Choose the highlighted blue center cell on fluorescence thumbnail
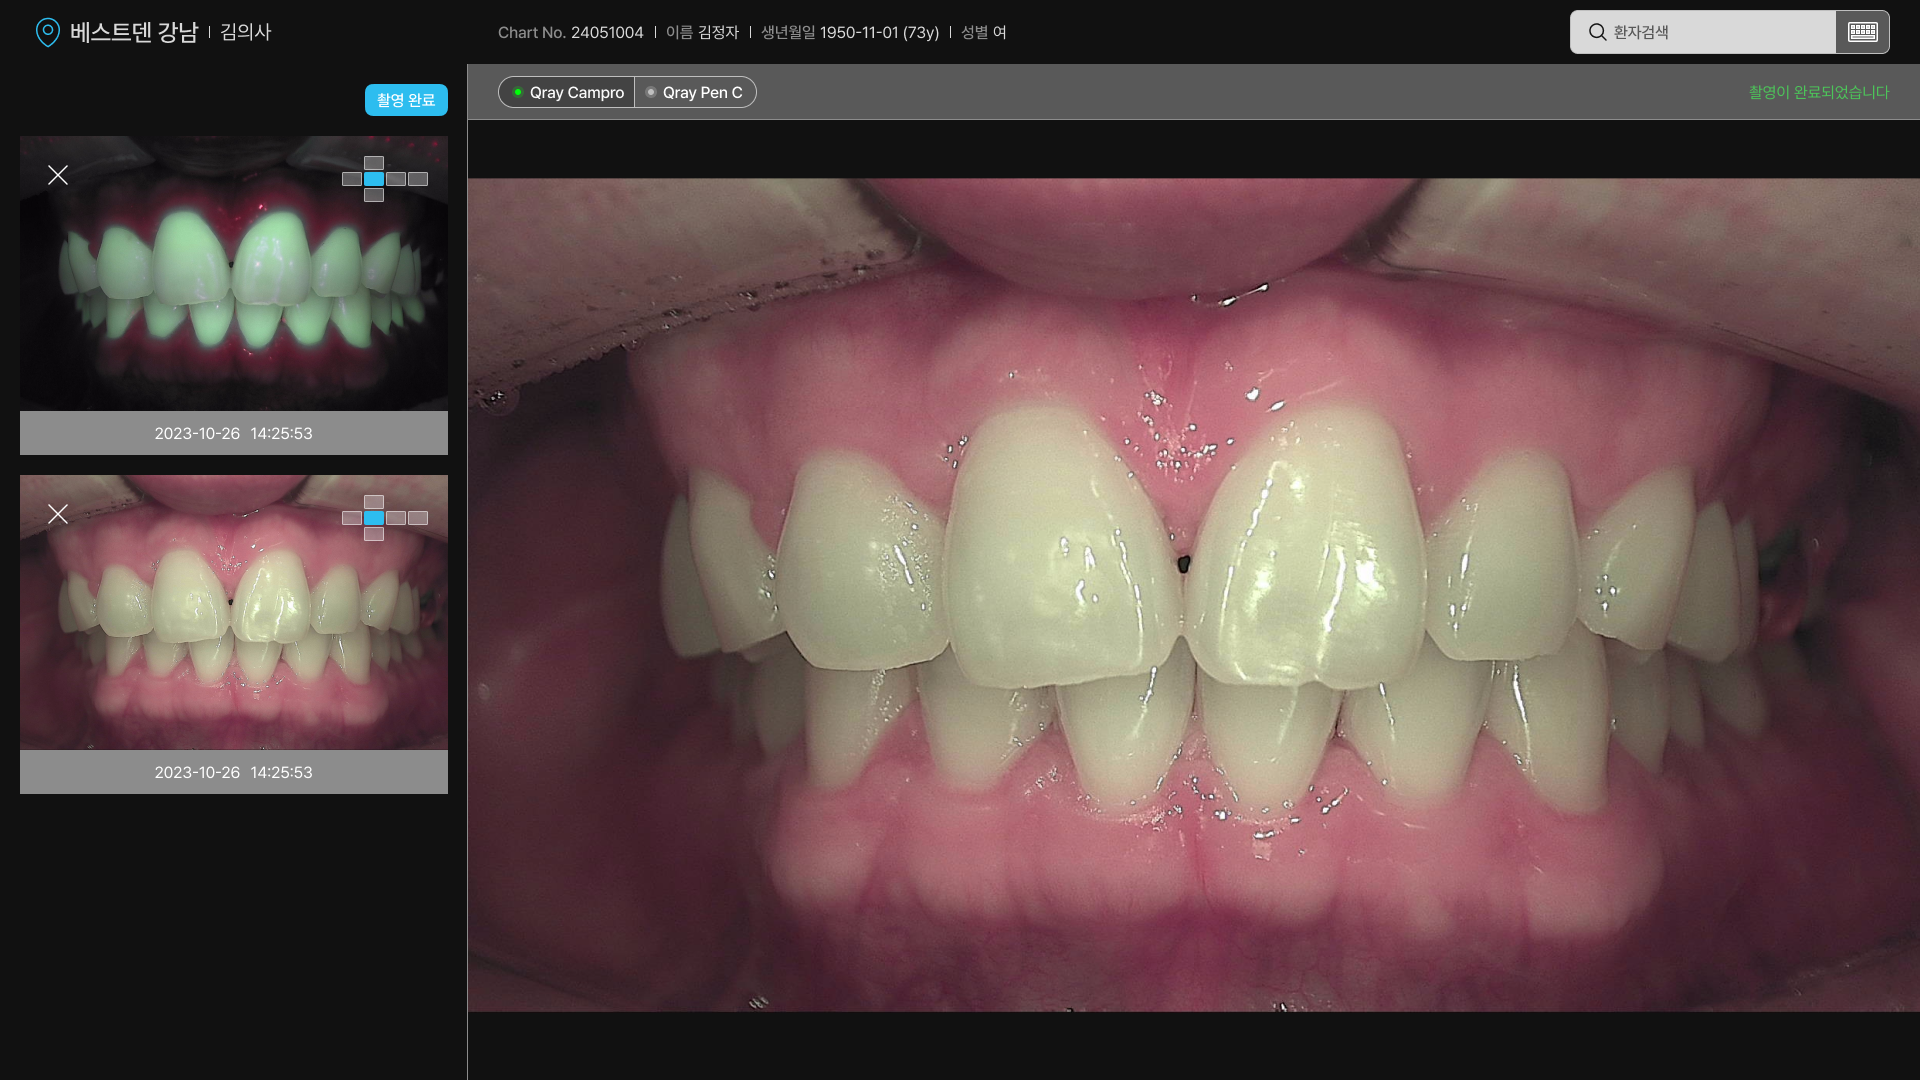1920x1080 pixels. [374, 179]
